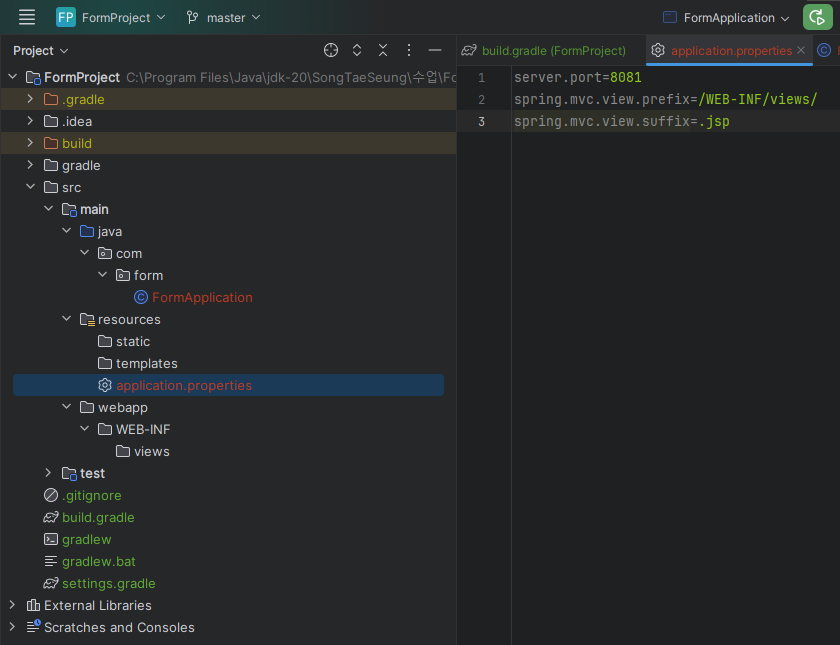840x645 pixels.
Task: Hide the Project tool window
Action: [435, 50]
